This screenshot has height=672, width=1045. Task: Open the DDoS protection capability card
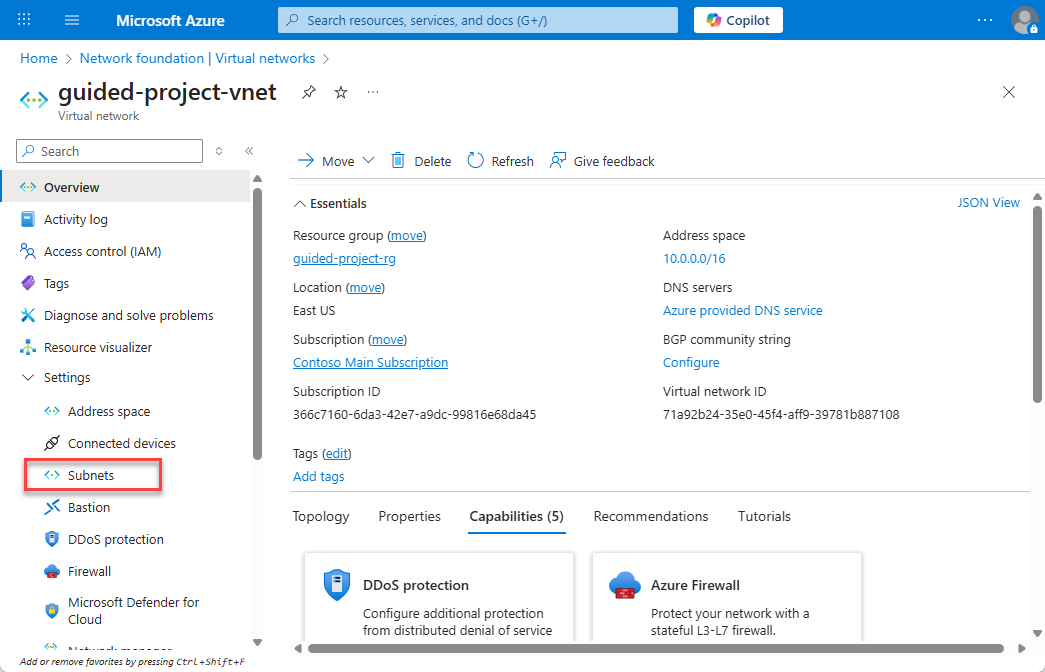[x=439, y=597]
